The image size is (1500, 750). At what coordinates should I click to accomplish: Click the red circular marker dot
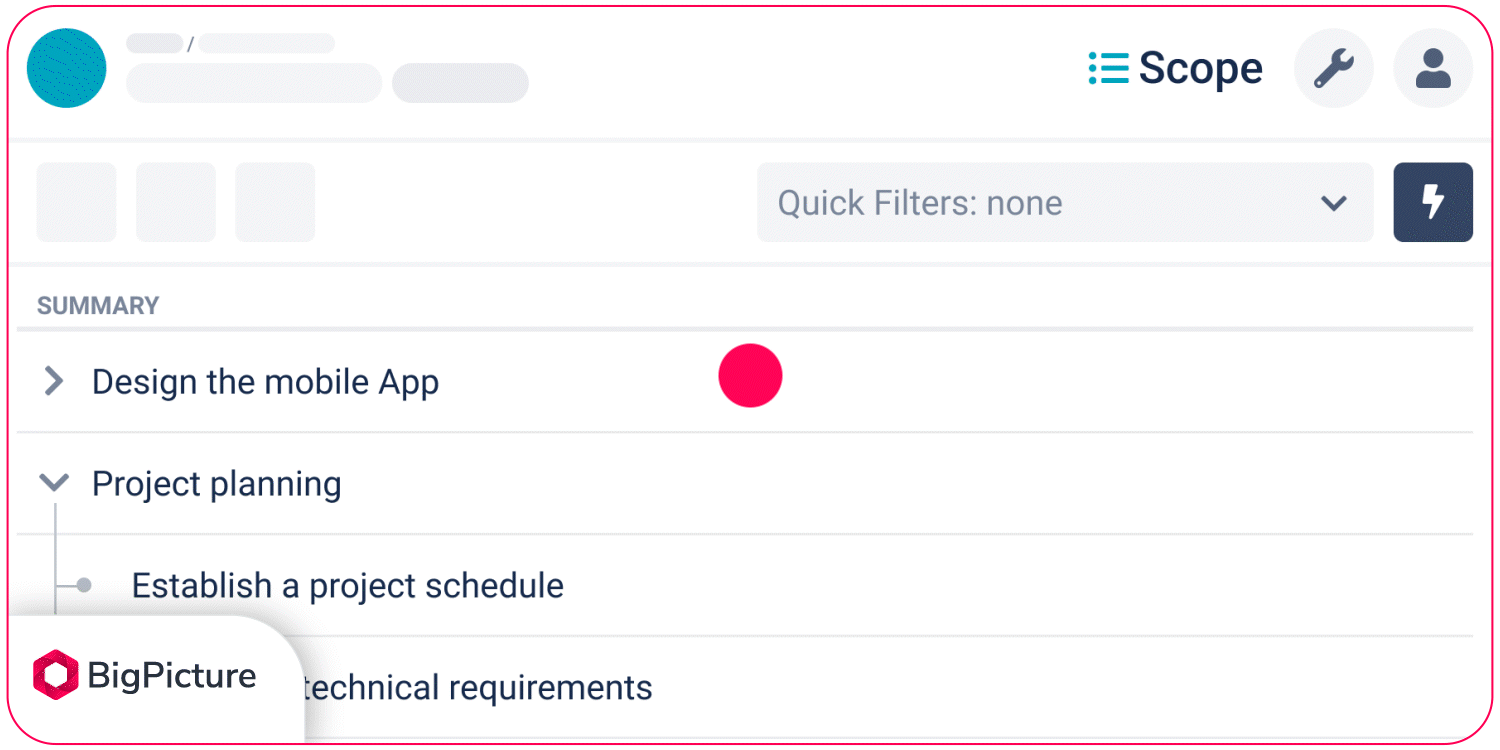click(x=750, y=376)
